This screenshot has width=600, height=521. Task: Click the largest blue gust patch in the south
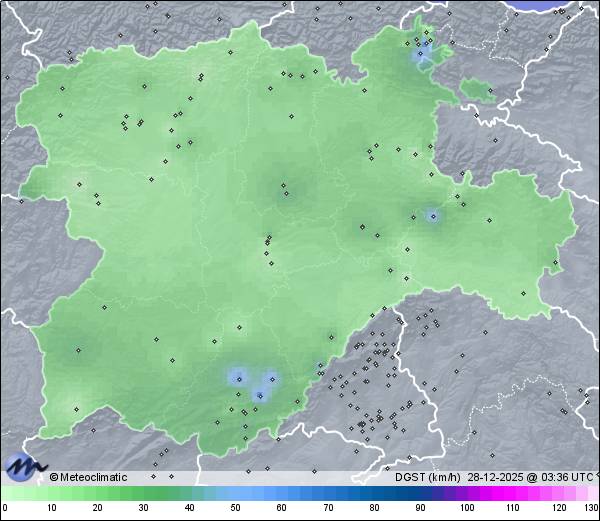[x=238, y=377]
